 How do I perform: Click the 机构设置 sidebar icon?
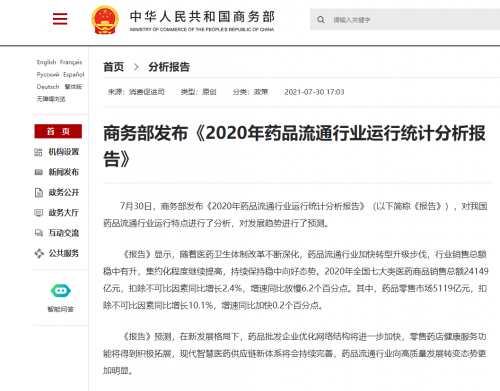coord(38,152)
